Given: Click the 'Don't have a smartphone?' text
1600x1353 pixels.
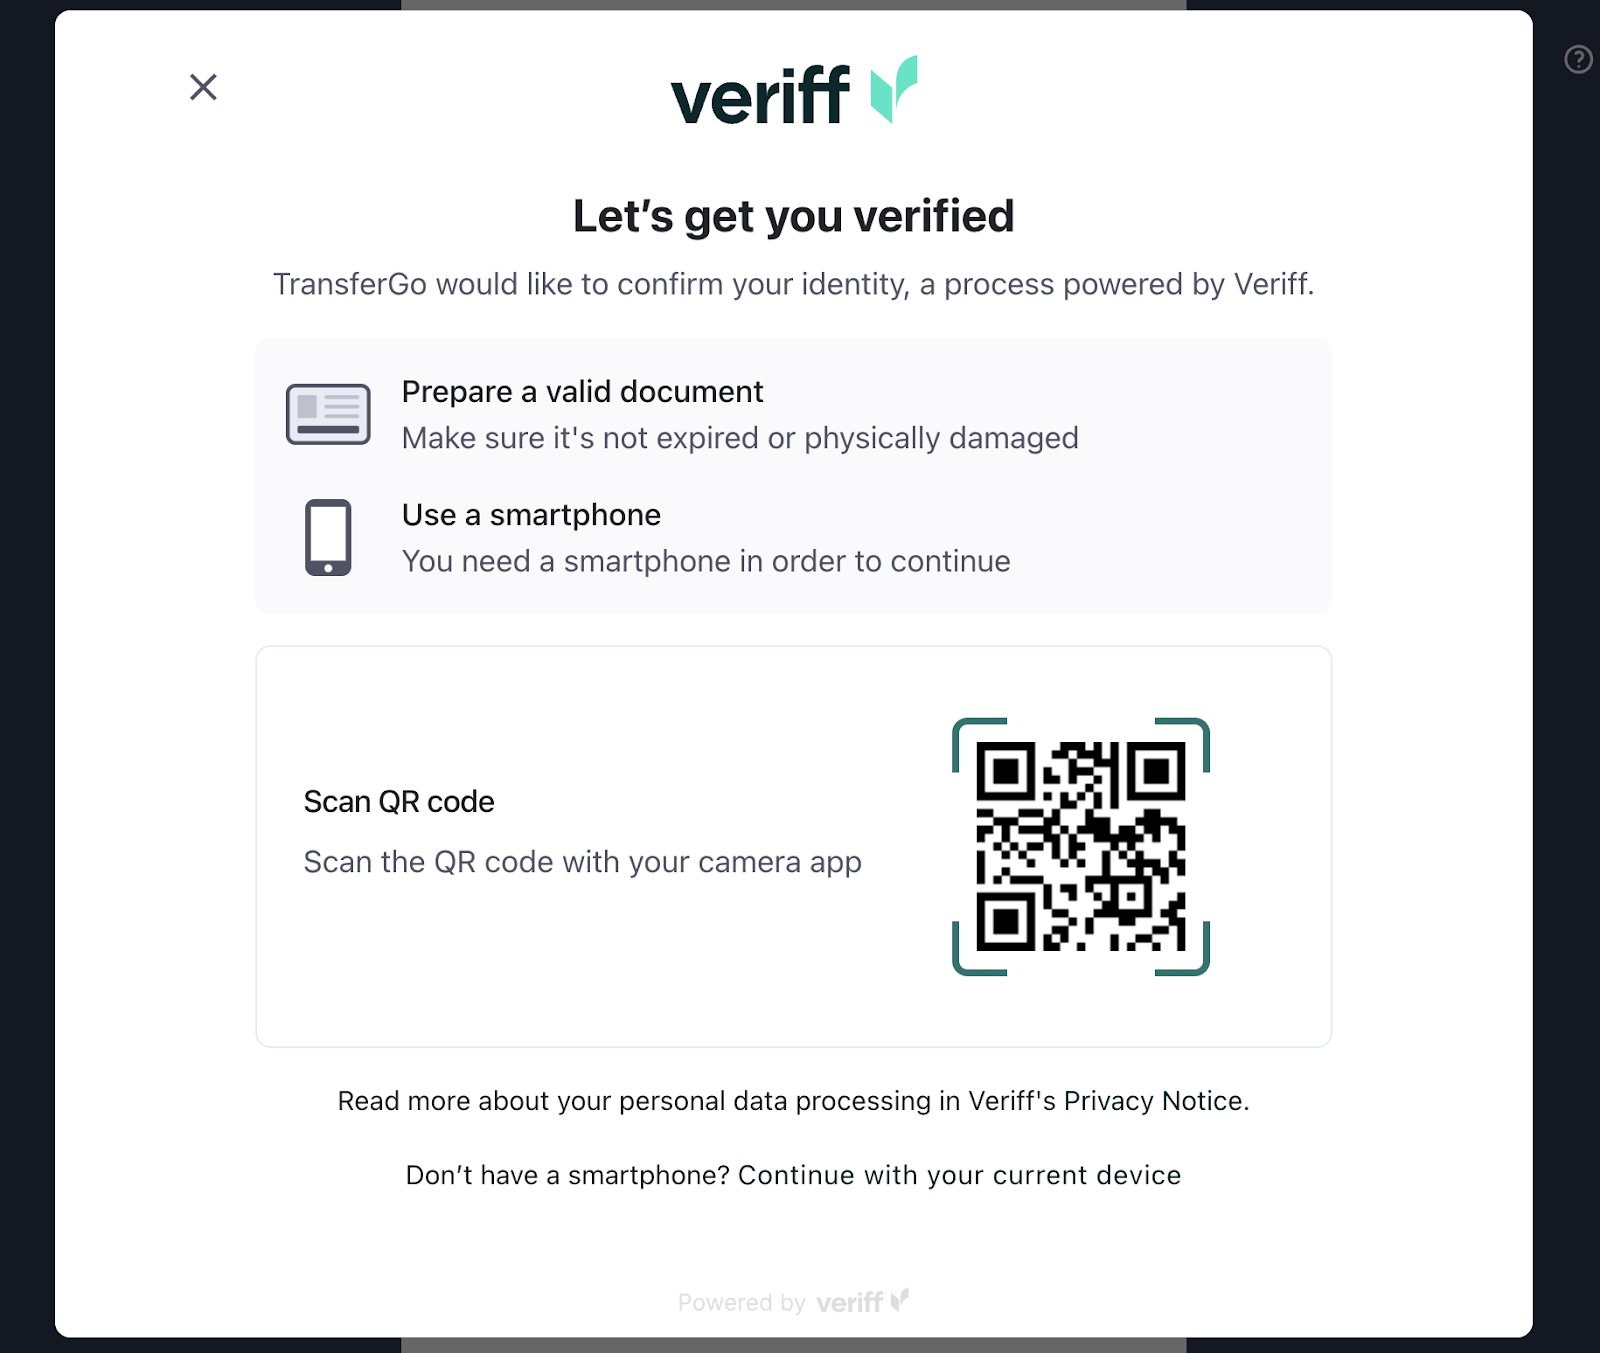Looking at the screenshot, I should point(568,1175).
